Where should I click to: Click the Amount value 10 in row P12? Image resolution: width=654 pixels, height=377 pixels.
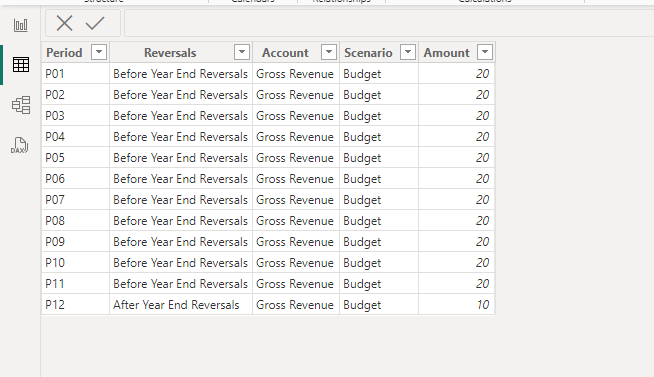(456, 304)
